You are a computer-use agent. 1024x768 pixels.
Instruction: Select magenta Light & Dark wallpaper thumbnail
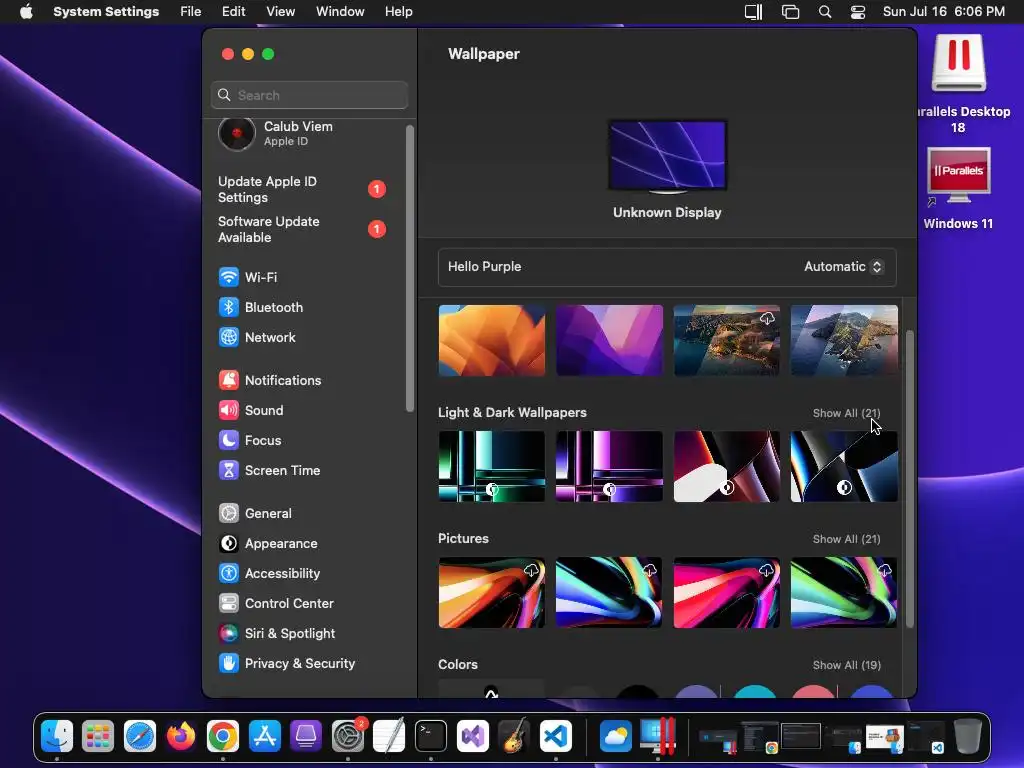(x=609, y=466)
